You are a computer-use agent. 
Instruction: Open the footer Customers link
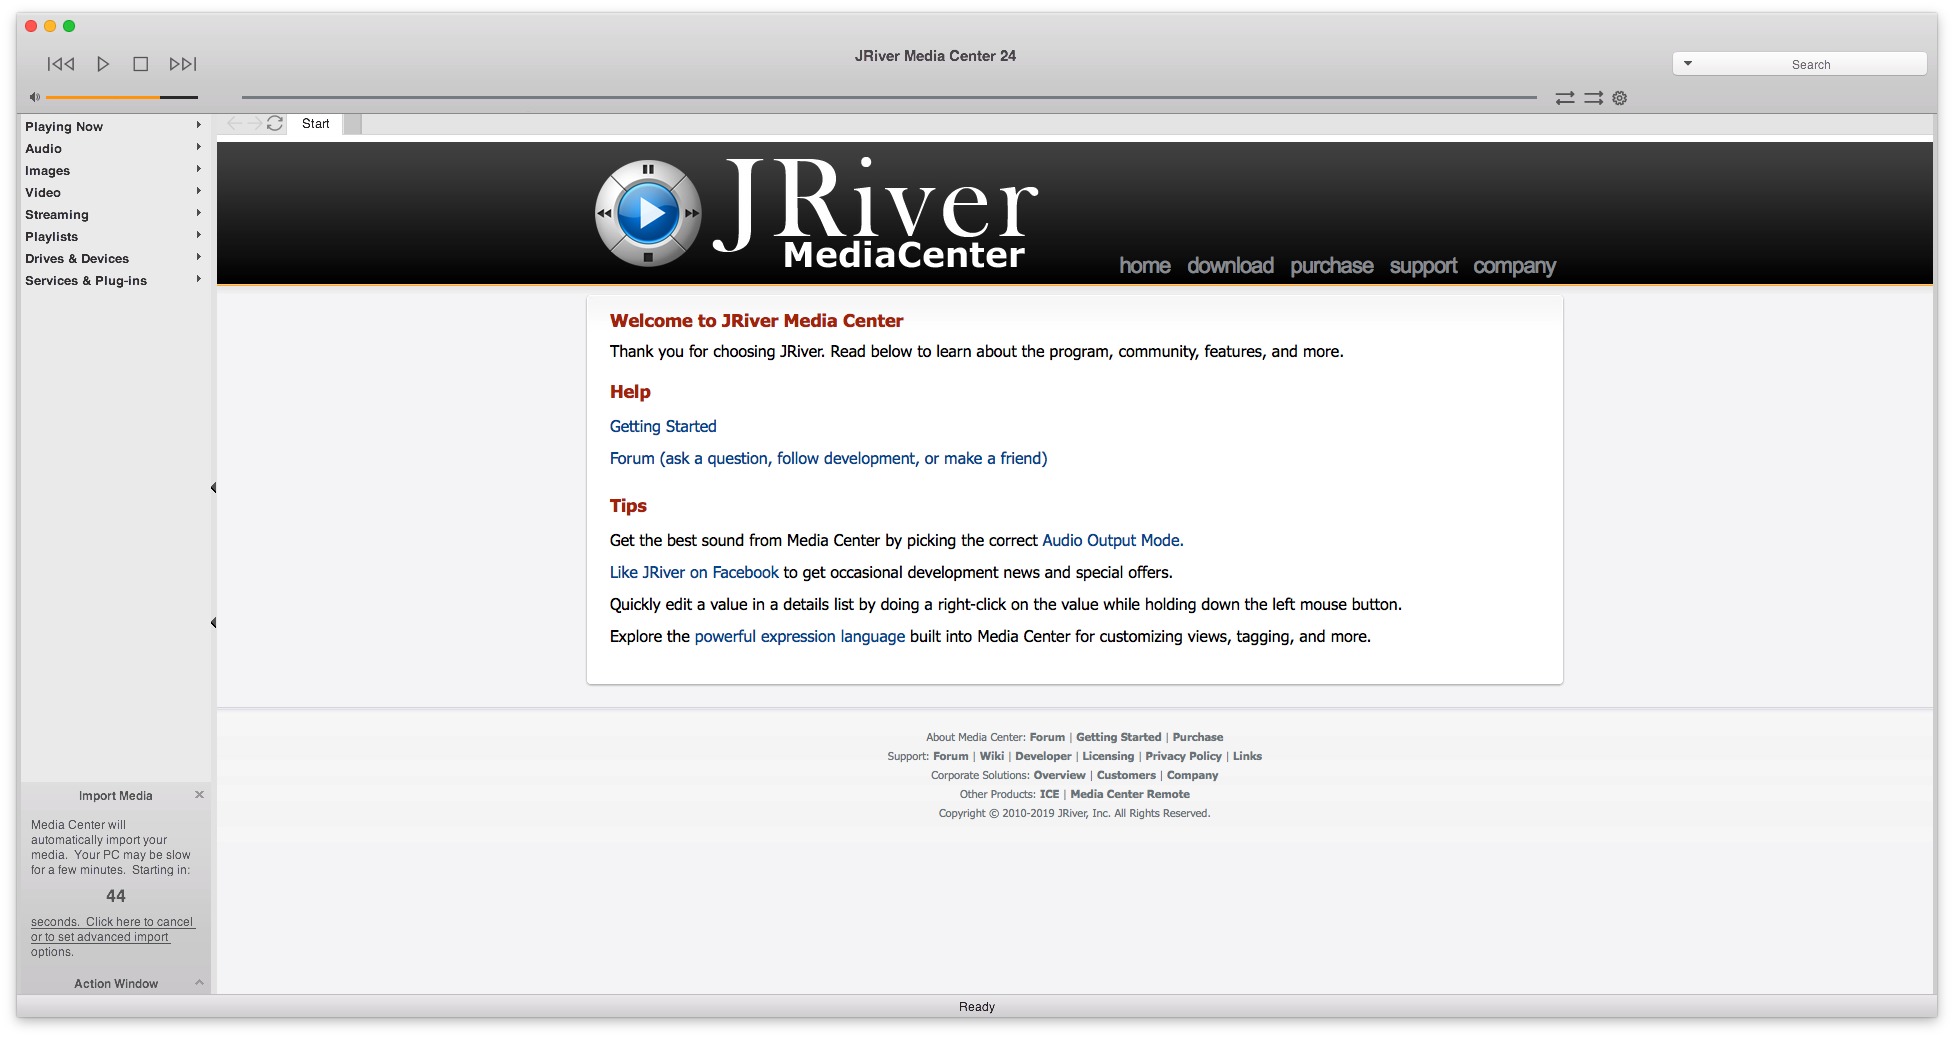tap(1126, 776)
